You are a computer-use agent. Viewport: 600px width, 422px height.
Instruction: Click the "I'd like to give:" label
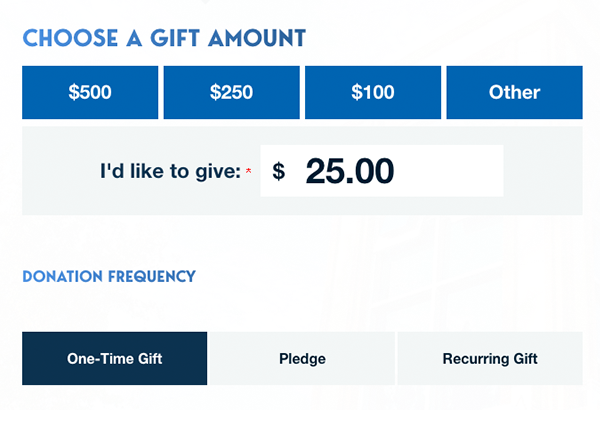[x=170, y=172]
